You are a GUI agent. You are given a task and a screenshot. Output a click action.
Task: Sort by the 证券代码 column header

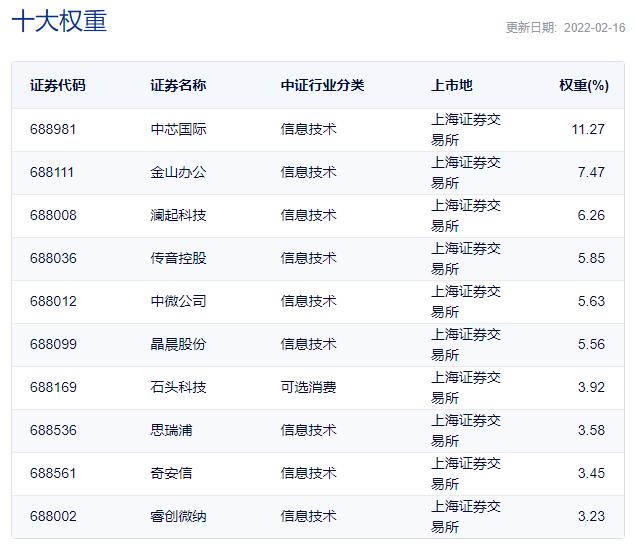pos(58,86)
